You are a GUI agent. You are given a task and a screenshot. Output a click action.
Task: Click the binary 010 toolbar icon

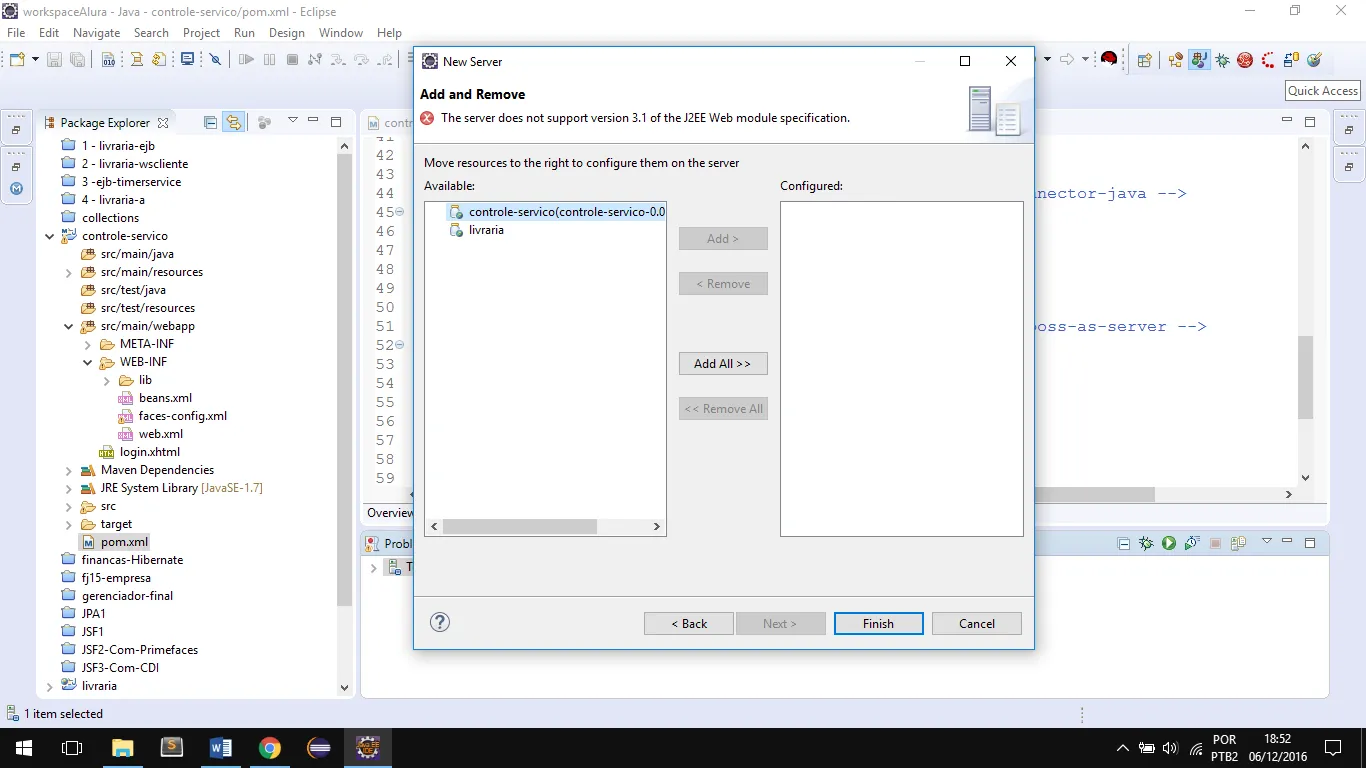click(109, 60)
